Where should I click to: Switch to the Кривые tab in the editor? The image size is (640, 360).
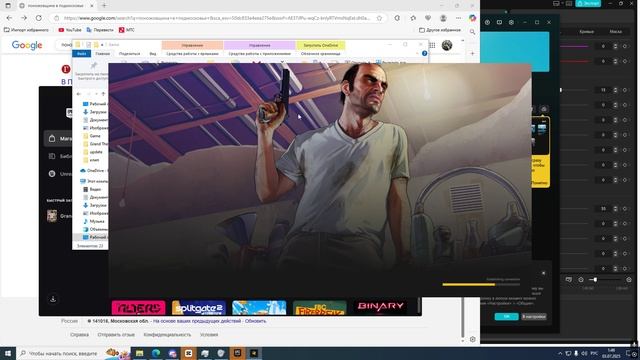586,31
